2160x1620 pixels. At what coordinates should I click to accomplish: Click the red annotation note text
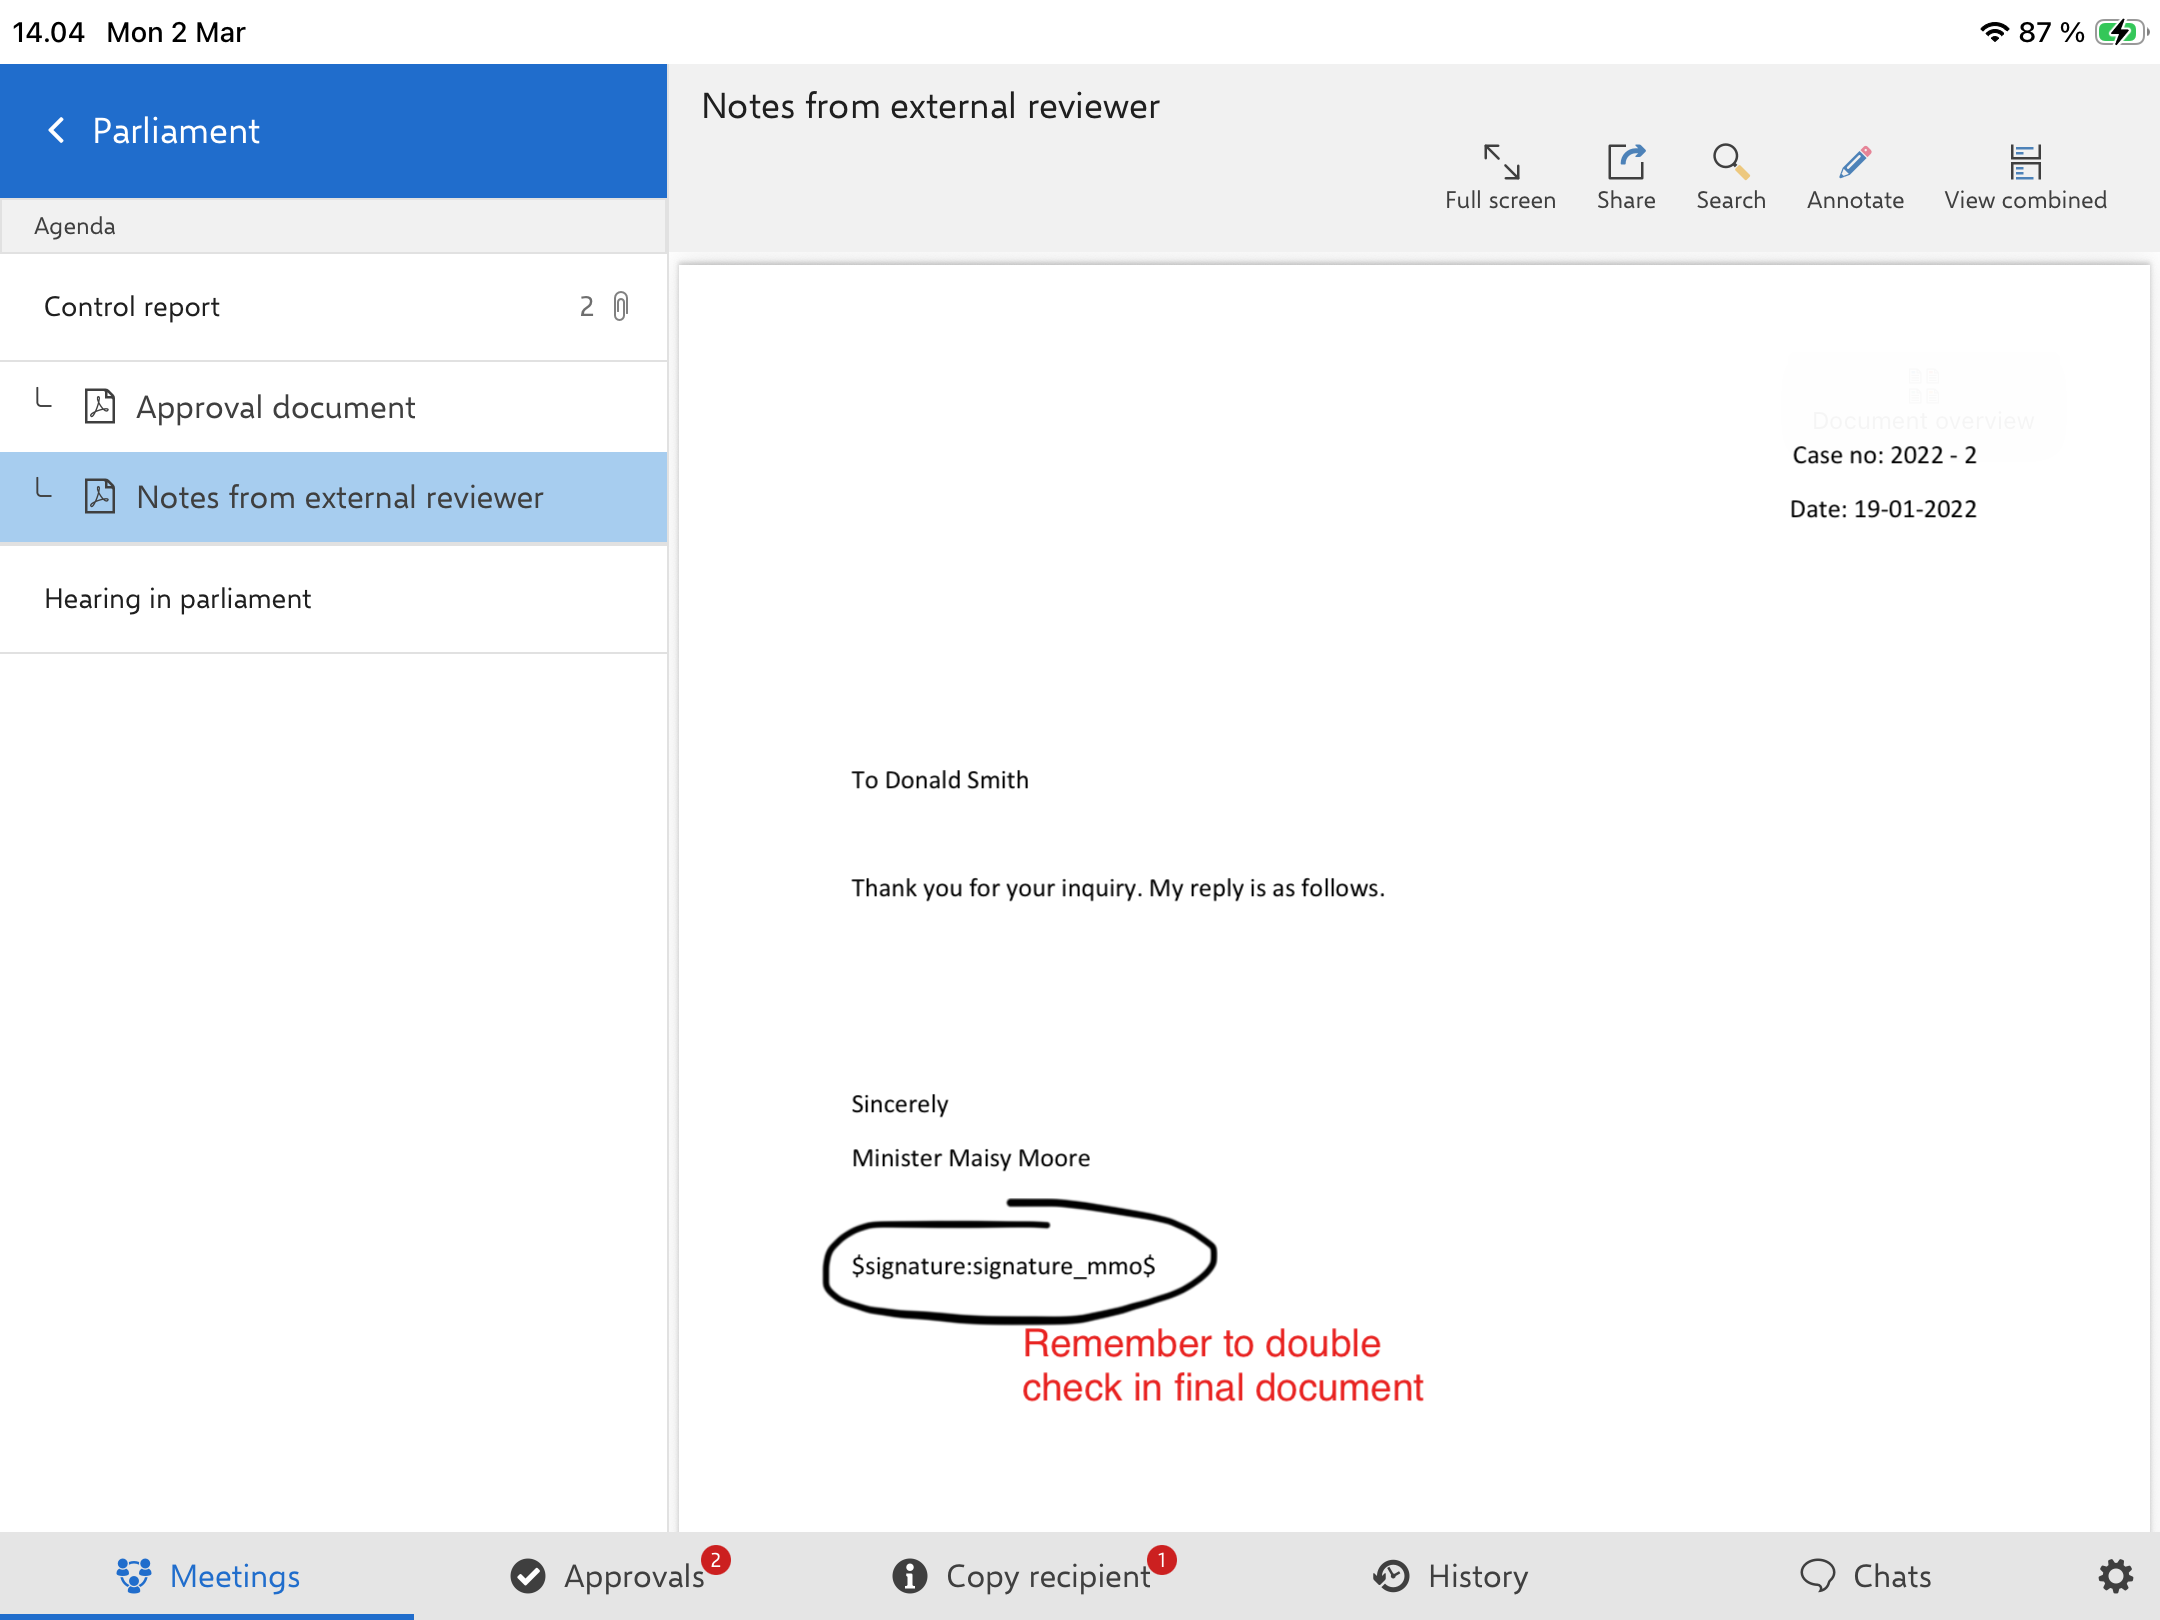[x=1222, y=1365]
